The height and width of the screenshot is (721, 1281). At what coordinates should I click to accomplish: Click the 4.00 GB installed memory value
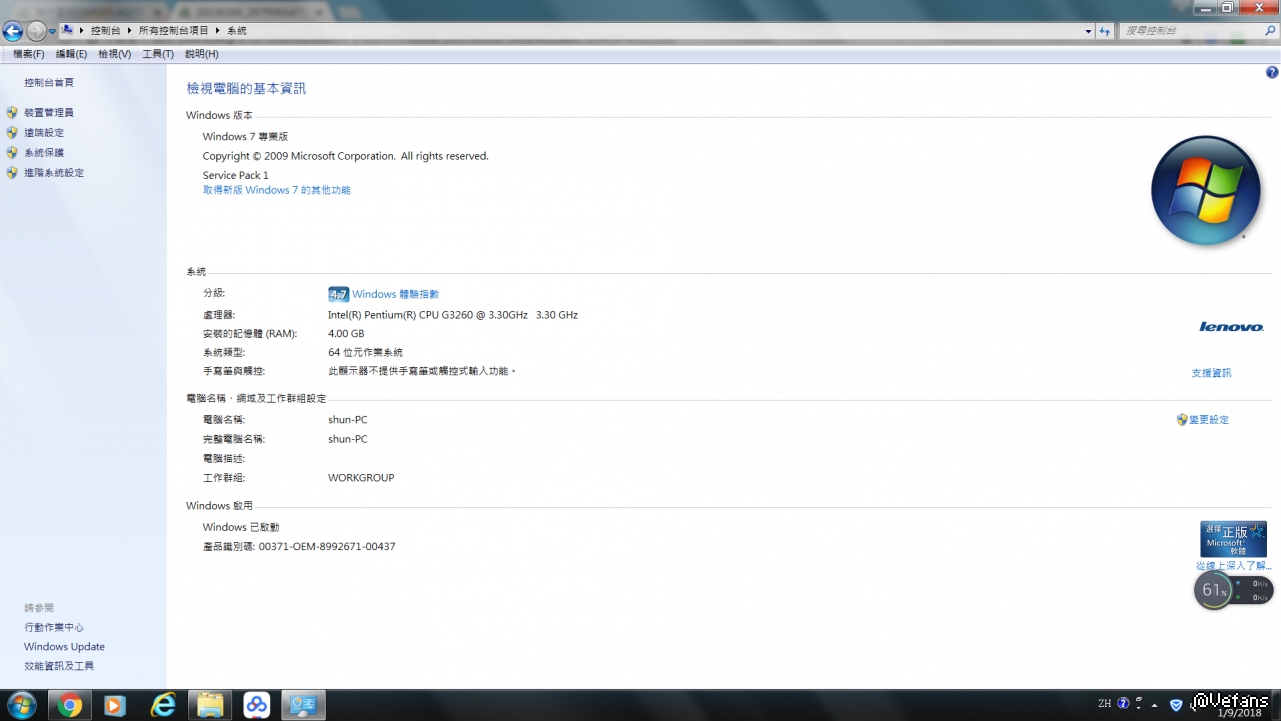coord(346,334)
